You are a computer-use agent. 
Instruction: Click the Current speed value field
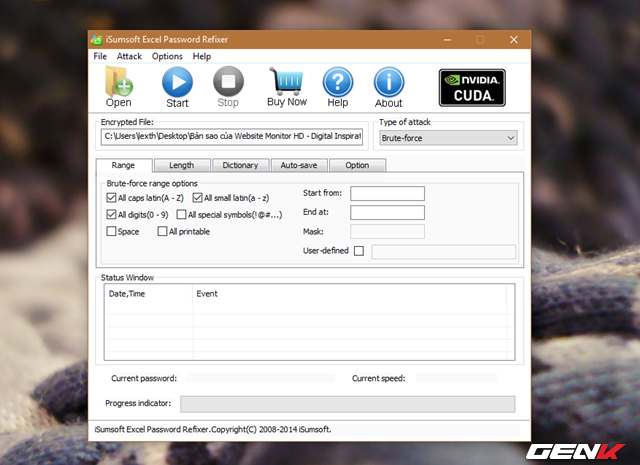coord(457,378)
